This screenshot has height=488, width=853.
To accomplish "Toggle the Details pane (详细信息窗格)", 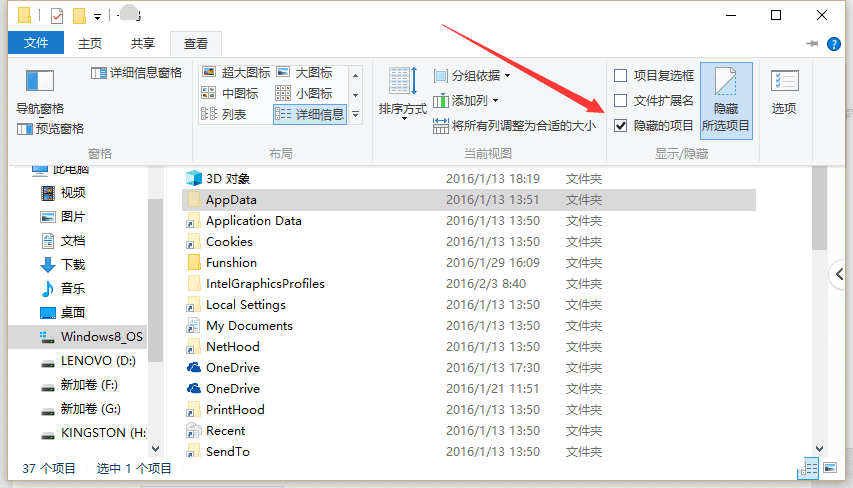I will pyautogui.click(x=137, y=73).
